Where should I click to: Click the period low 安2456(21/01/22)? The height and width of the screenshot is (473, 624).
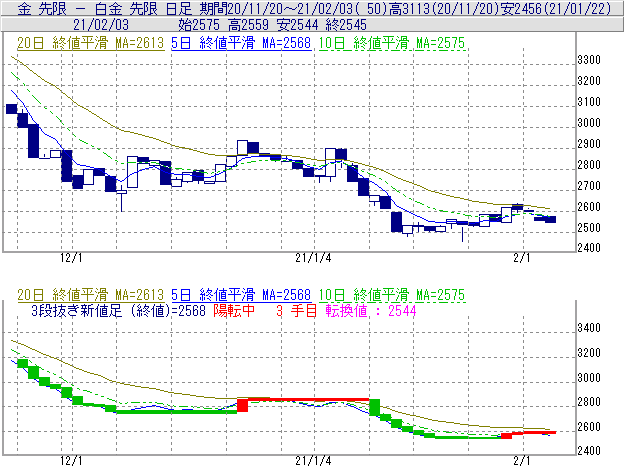(x=556, y=8)
